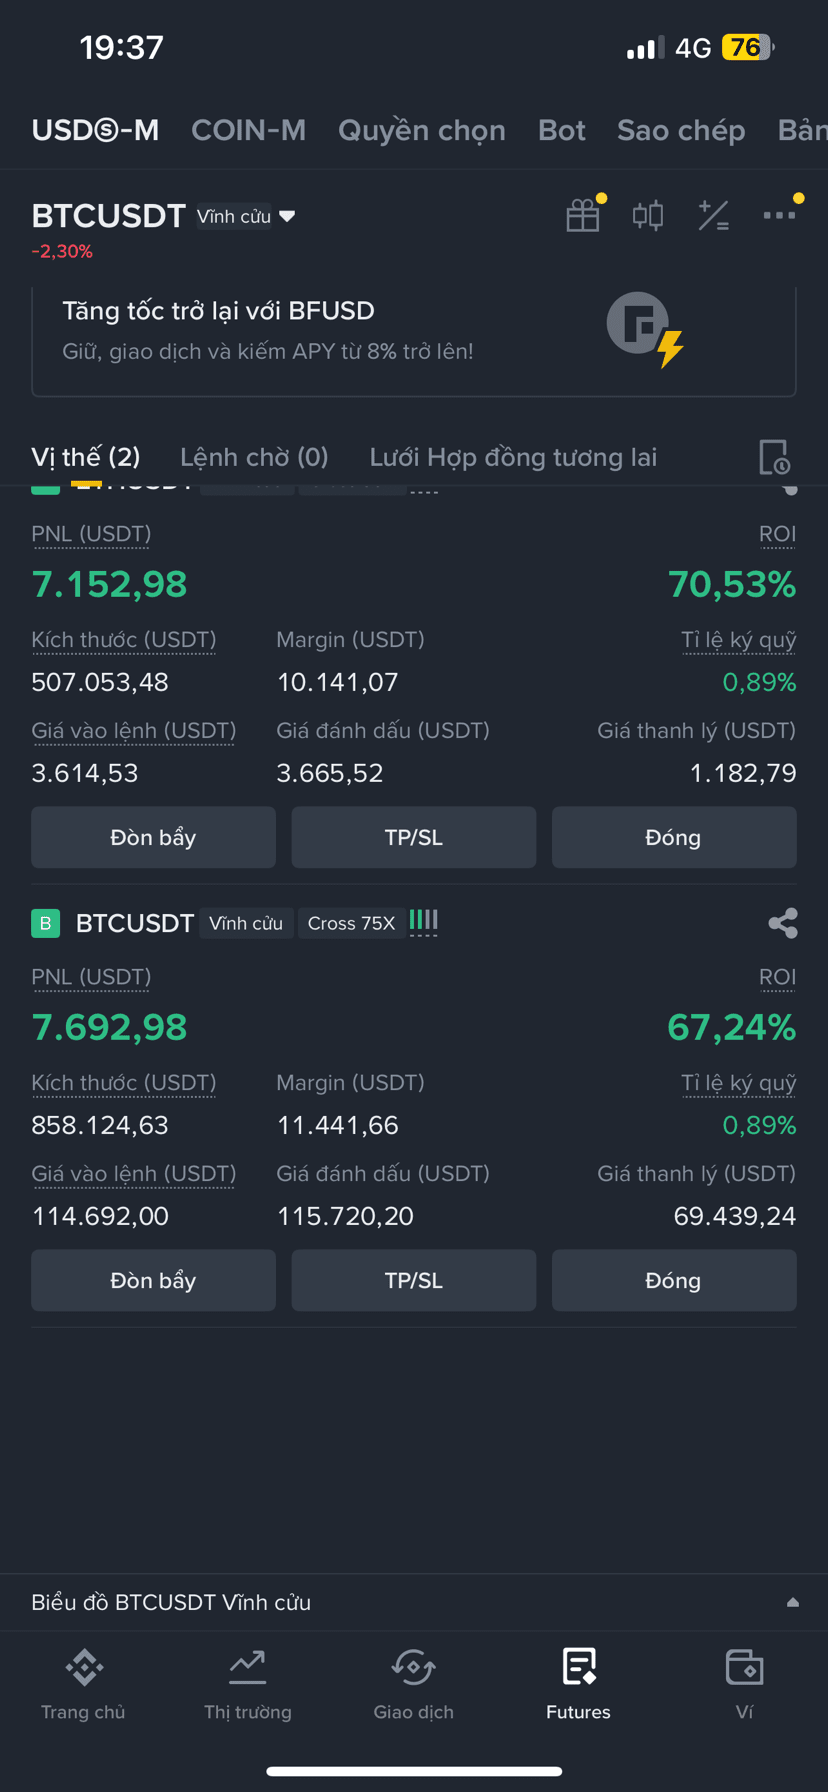
Task: Tap ROI label above 70,53%
Action: point(778,534)
